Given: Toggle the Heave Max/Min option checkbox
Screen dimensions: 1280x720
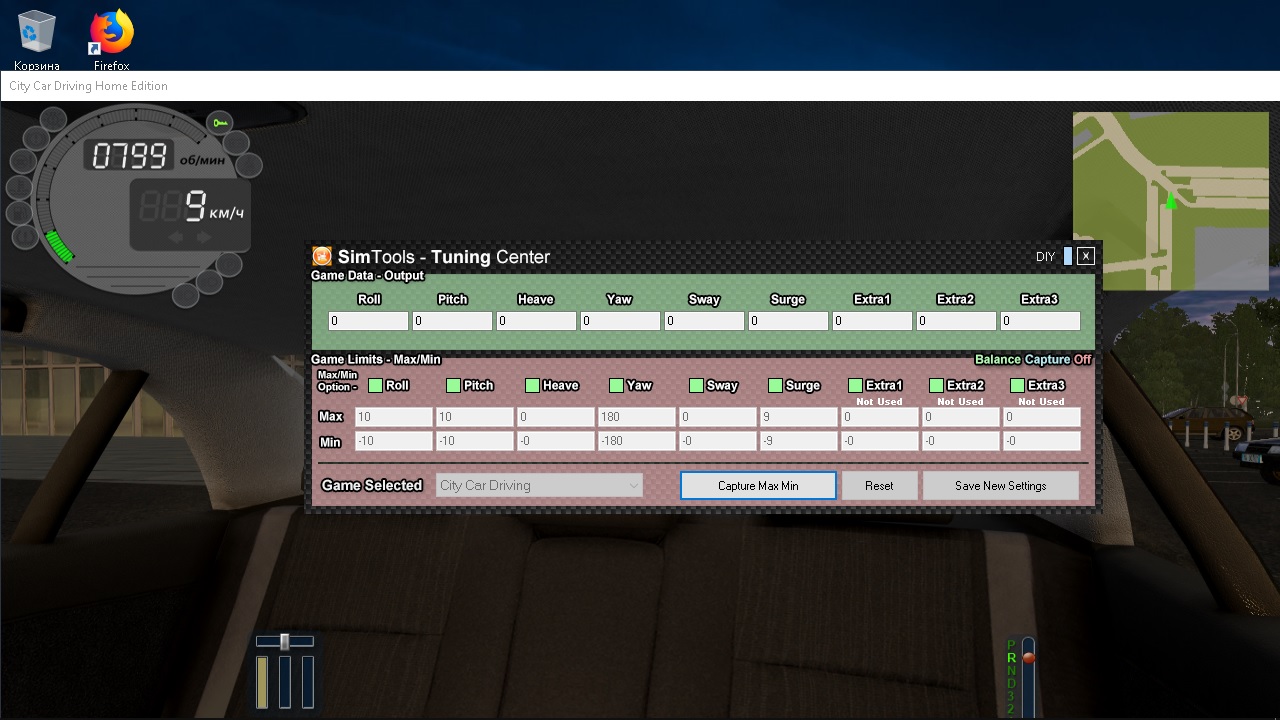Looking at the screenshot, I should pyautogui.click(x=533, y=385).
